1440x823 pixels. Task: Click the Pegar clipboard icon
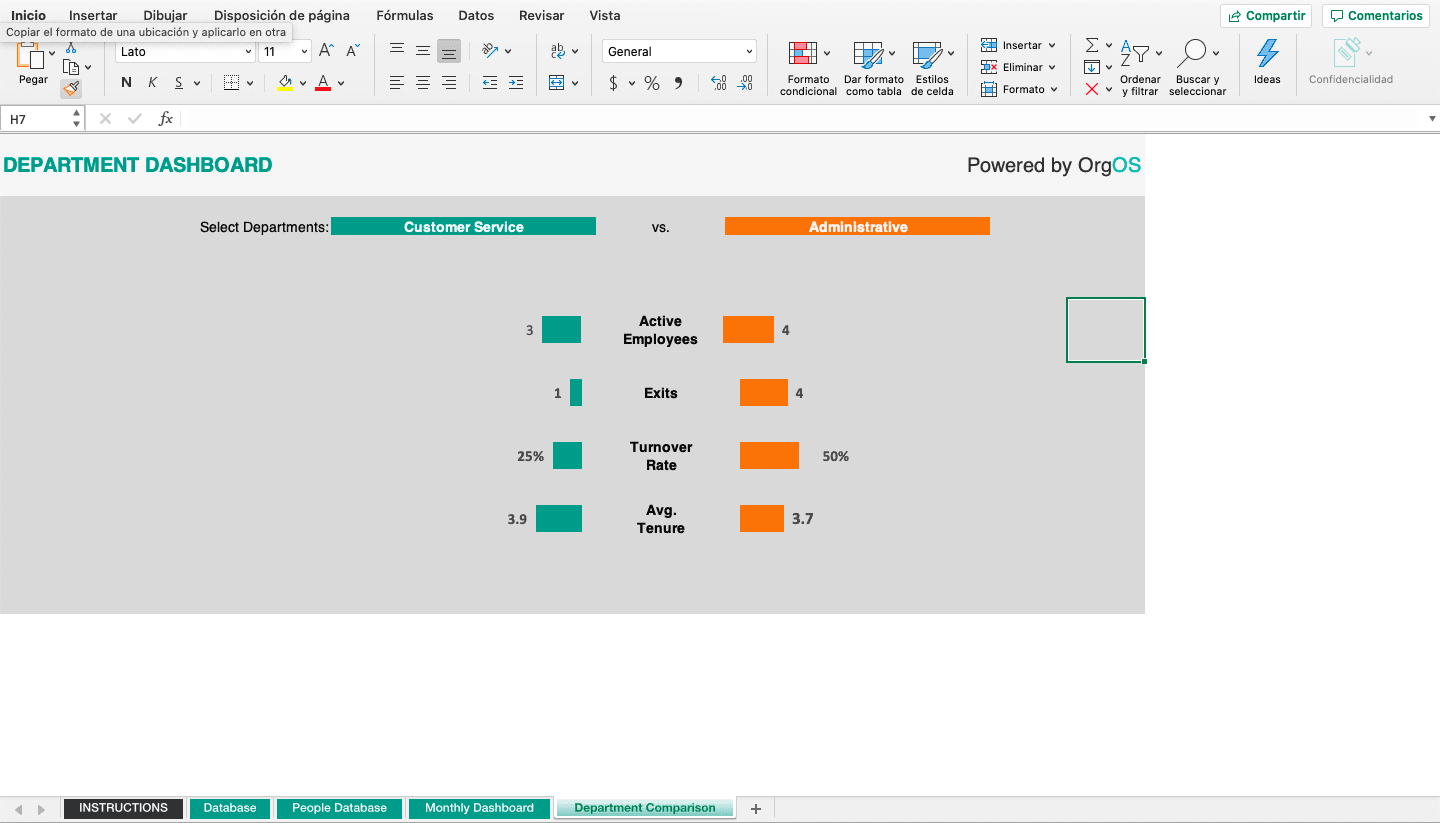click(32, 58)
